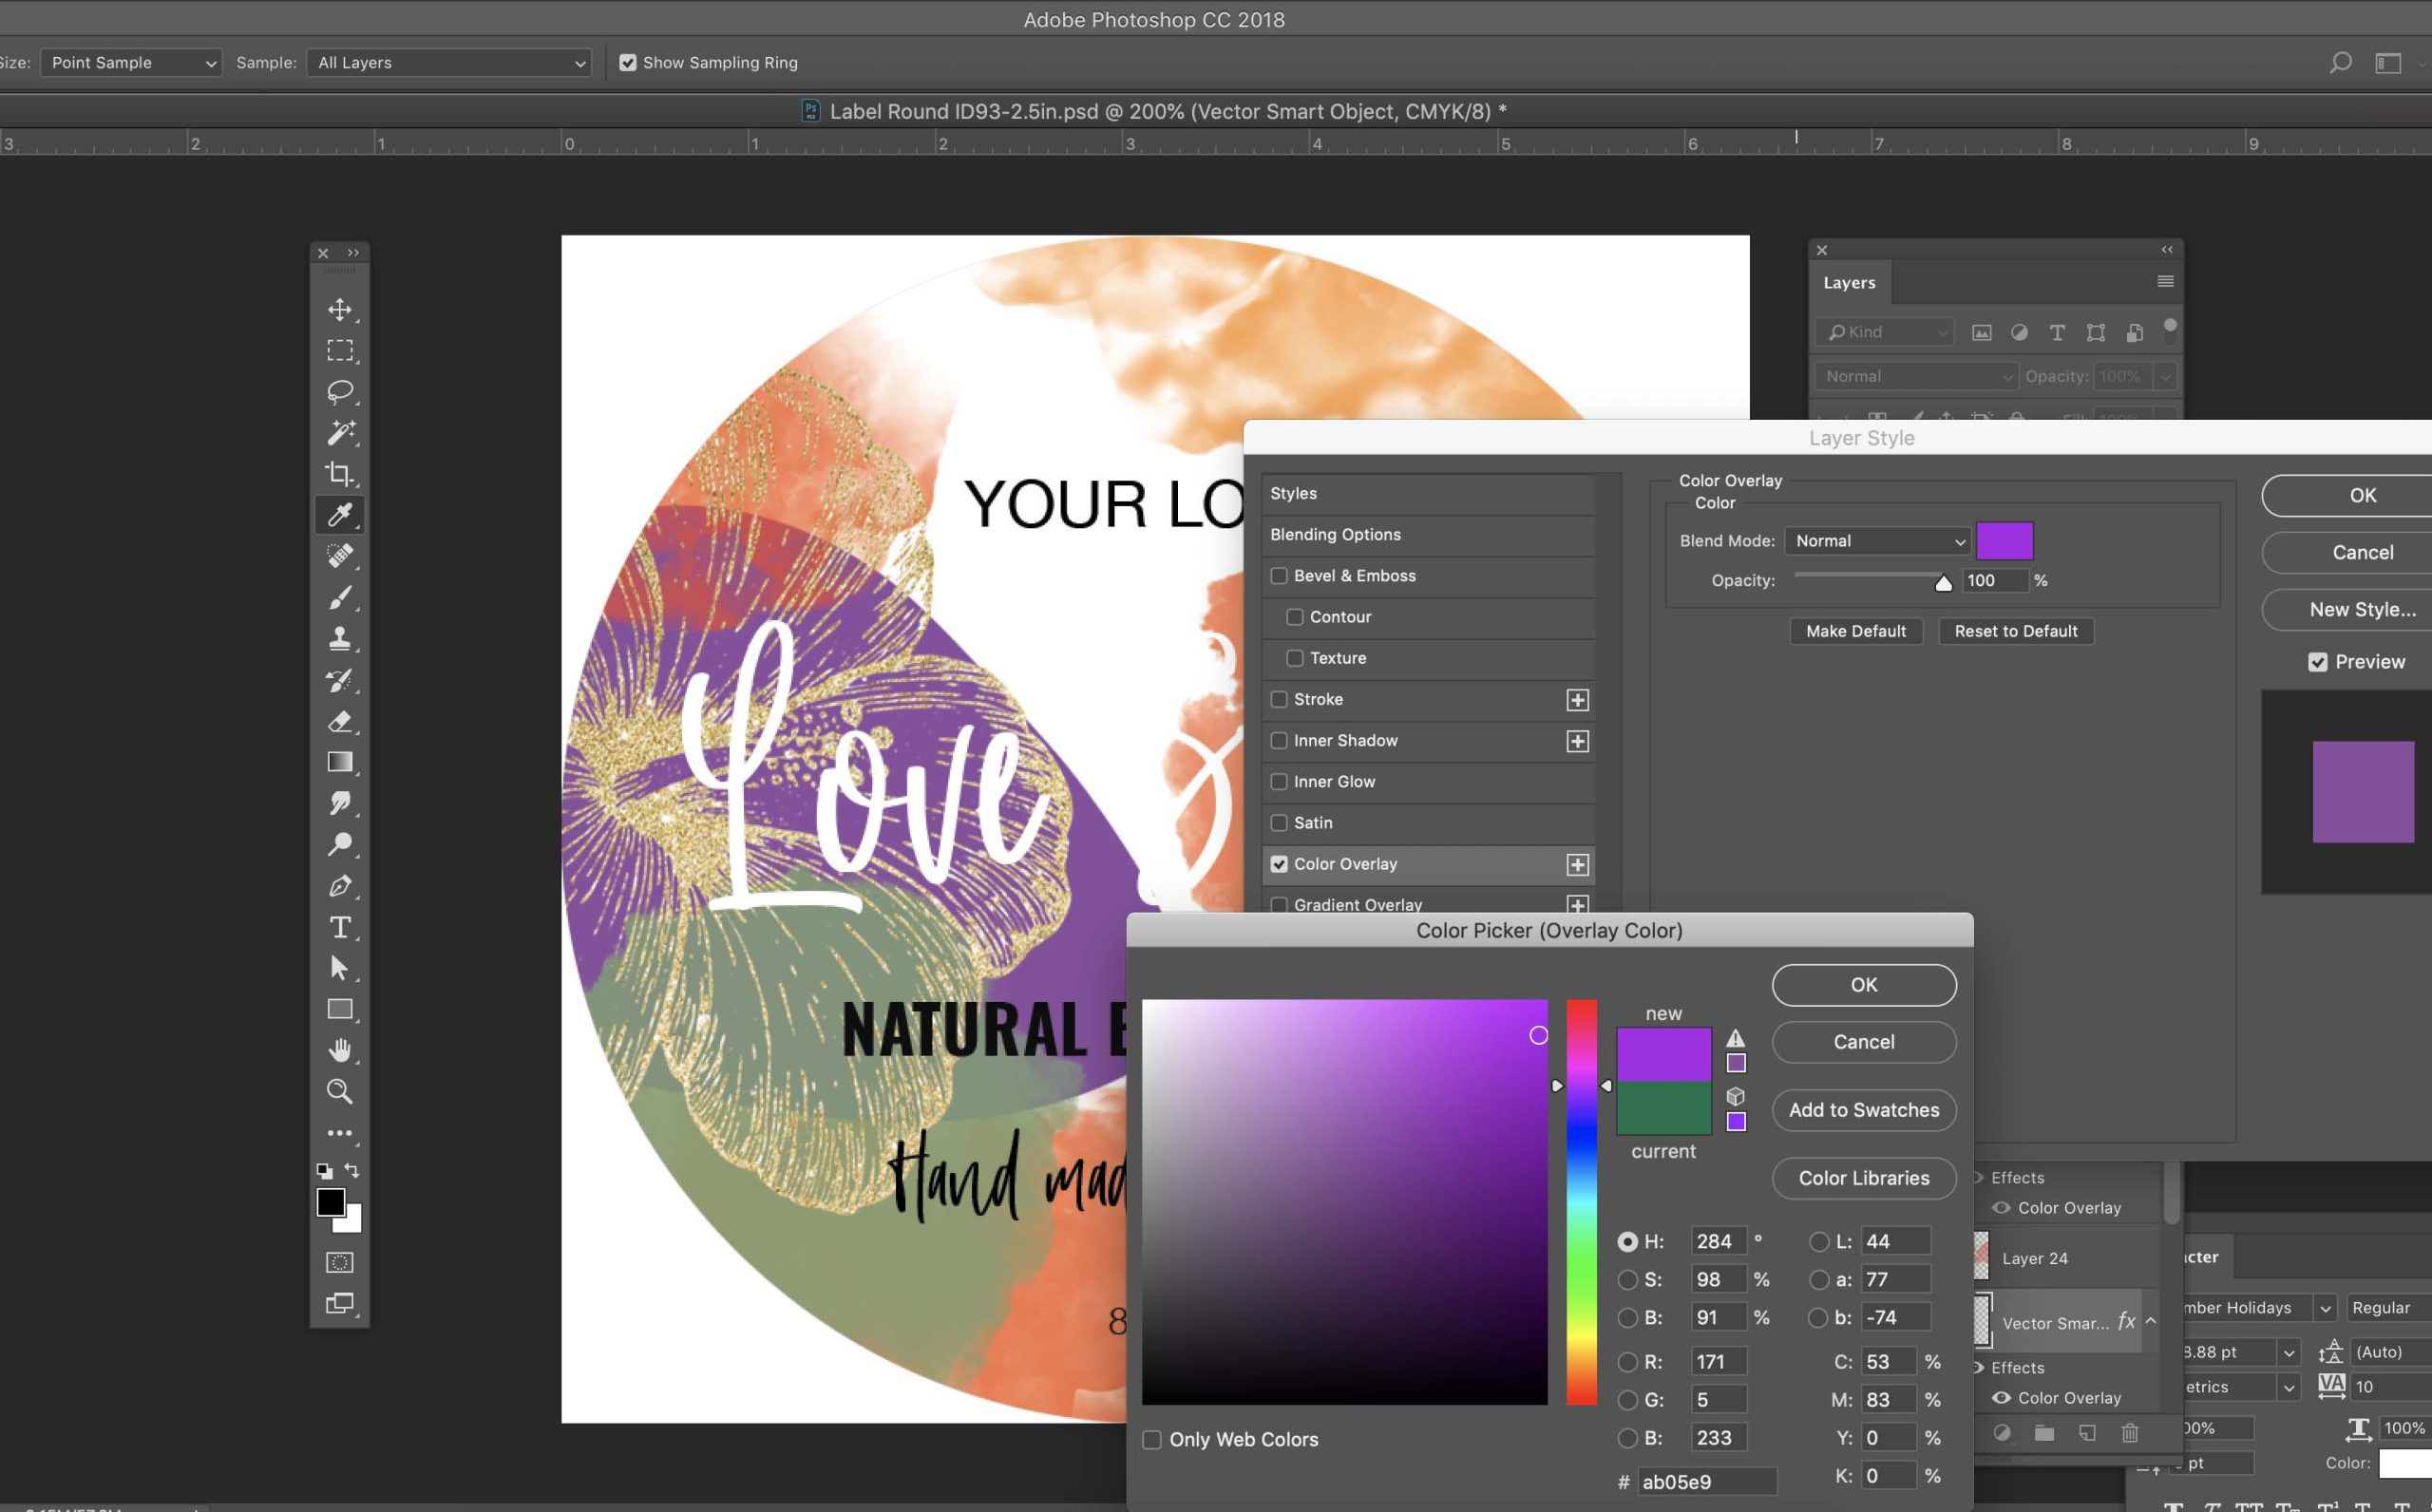Viewport: 2432px width, 1512px height.
Task: Open Color Libraries
Action: point(1864,1178)
